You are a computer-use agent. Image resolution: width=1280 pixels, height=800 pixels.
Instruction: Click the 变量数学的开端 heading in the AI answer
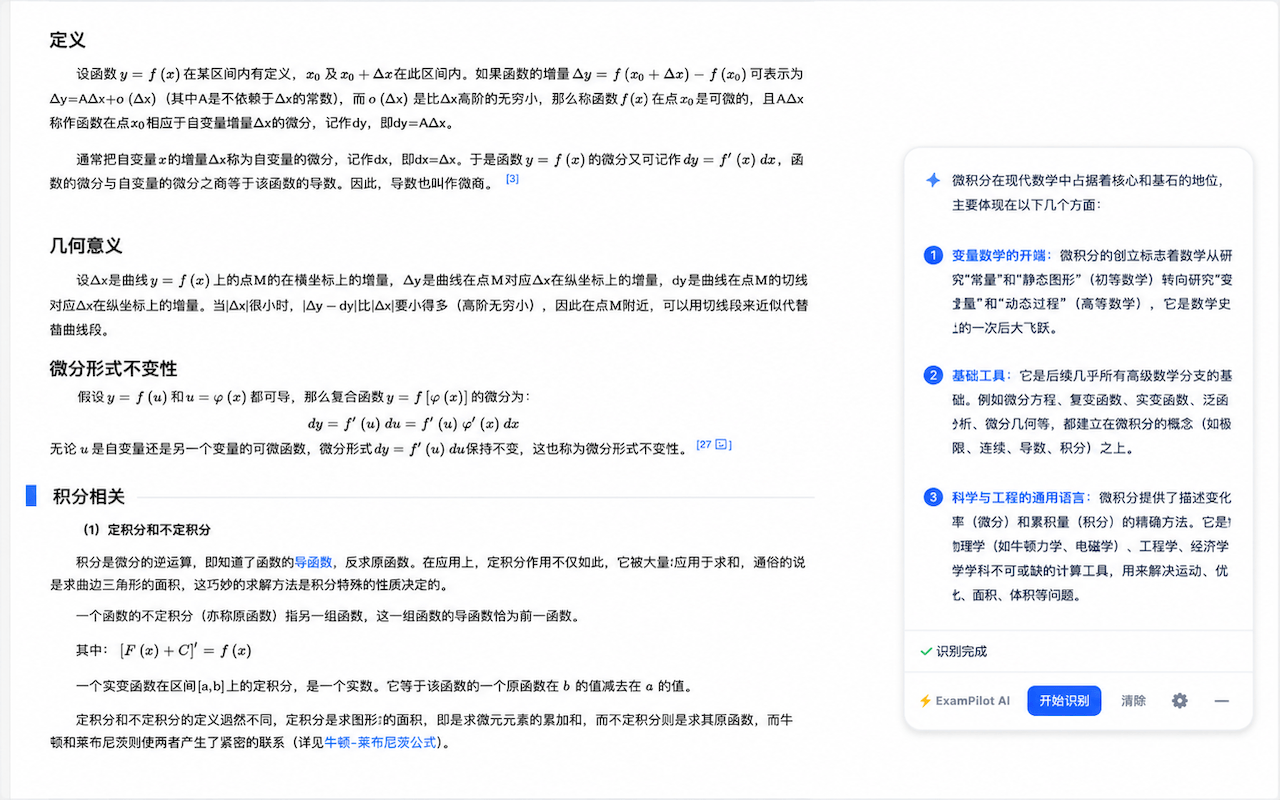click(x=1001, y=255)
